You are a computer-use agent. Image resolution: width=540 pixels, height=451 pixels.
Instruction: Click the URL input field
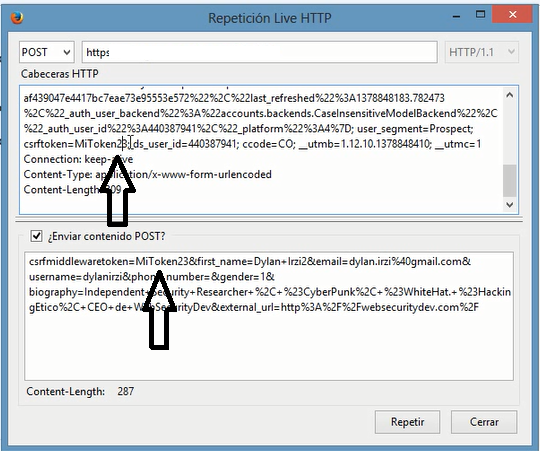pyautogui.click(x=260, y=52)
